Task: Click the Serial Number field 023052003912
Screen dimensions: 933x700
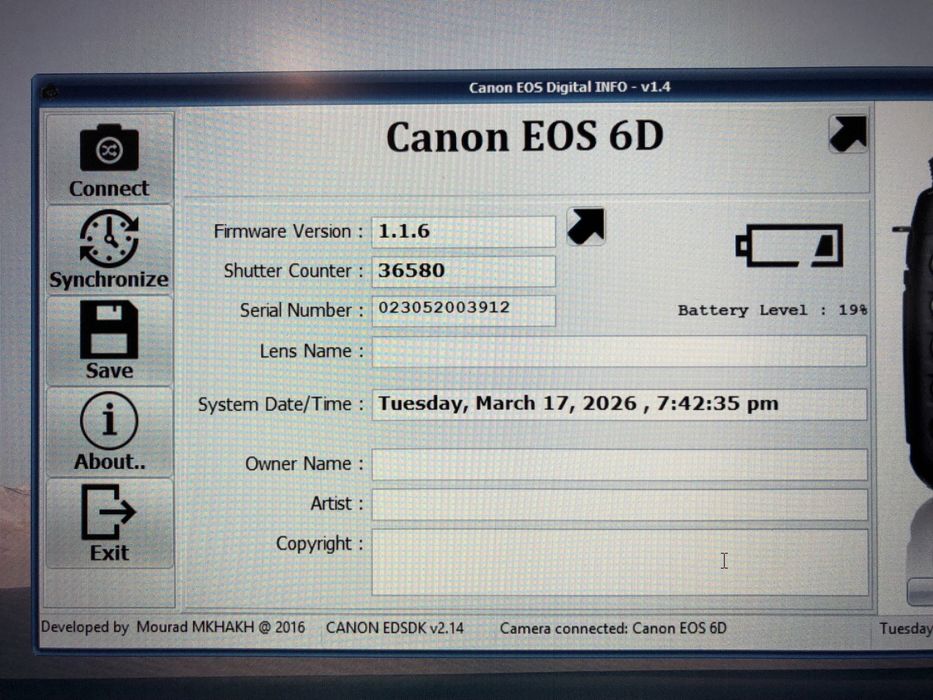Action: [464, 310]
